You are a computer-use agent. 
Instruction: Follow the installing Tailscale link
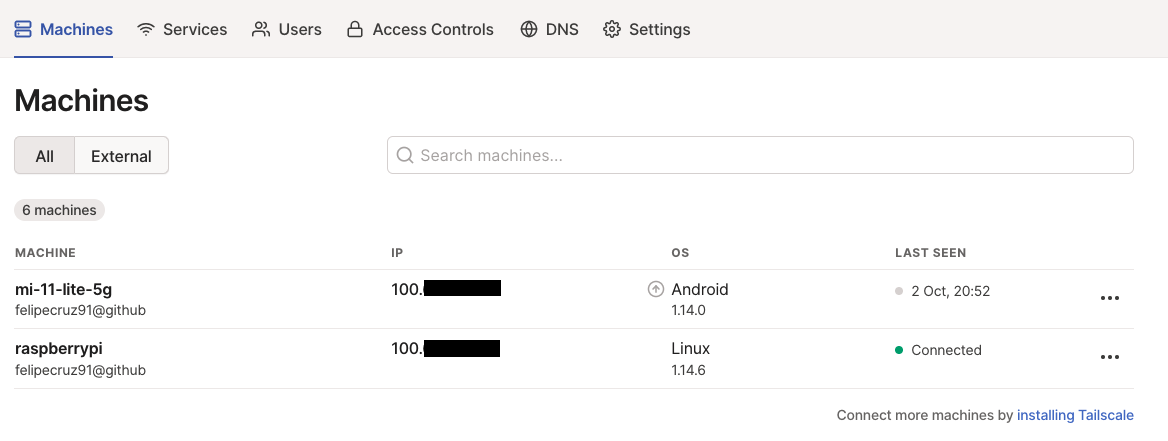pos(1075,415)
